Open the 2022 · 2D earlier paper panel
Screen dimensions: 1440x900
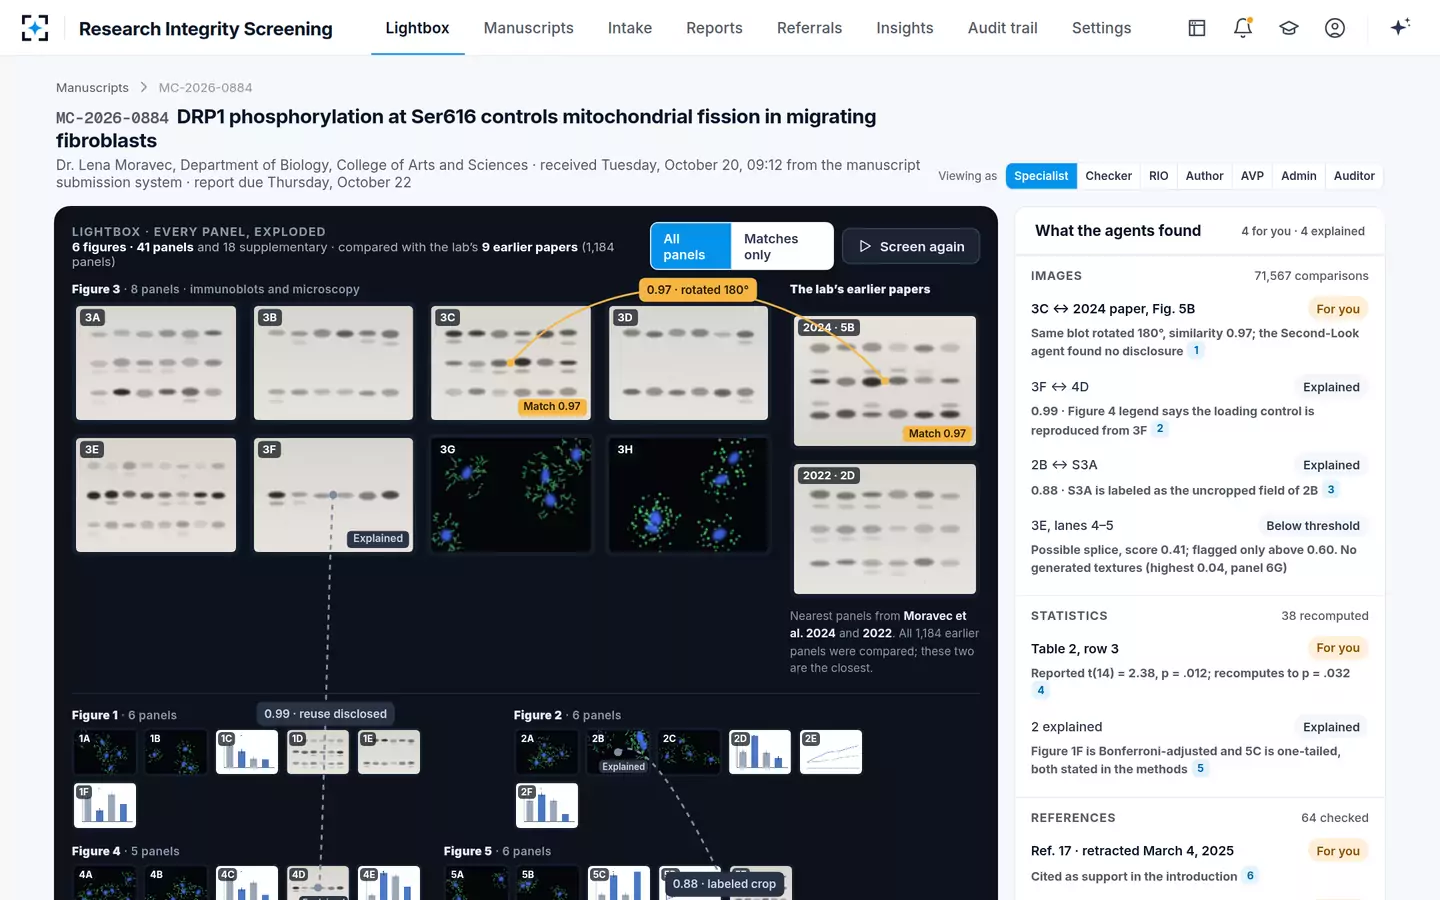point(885,529)
